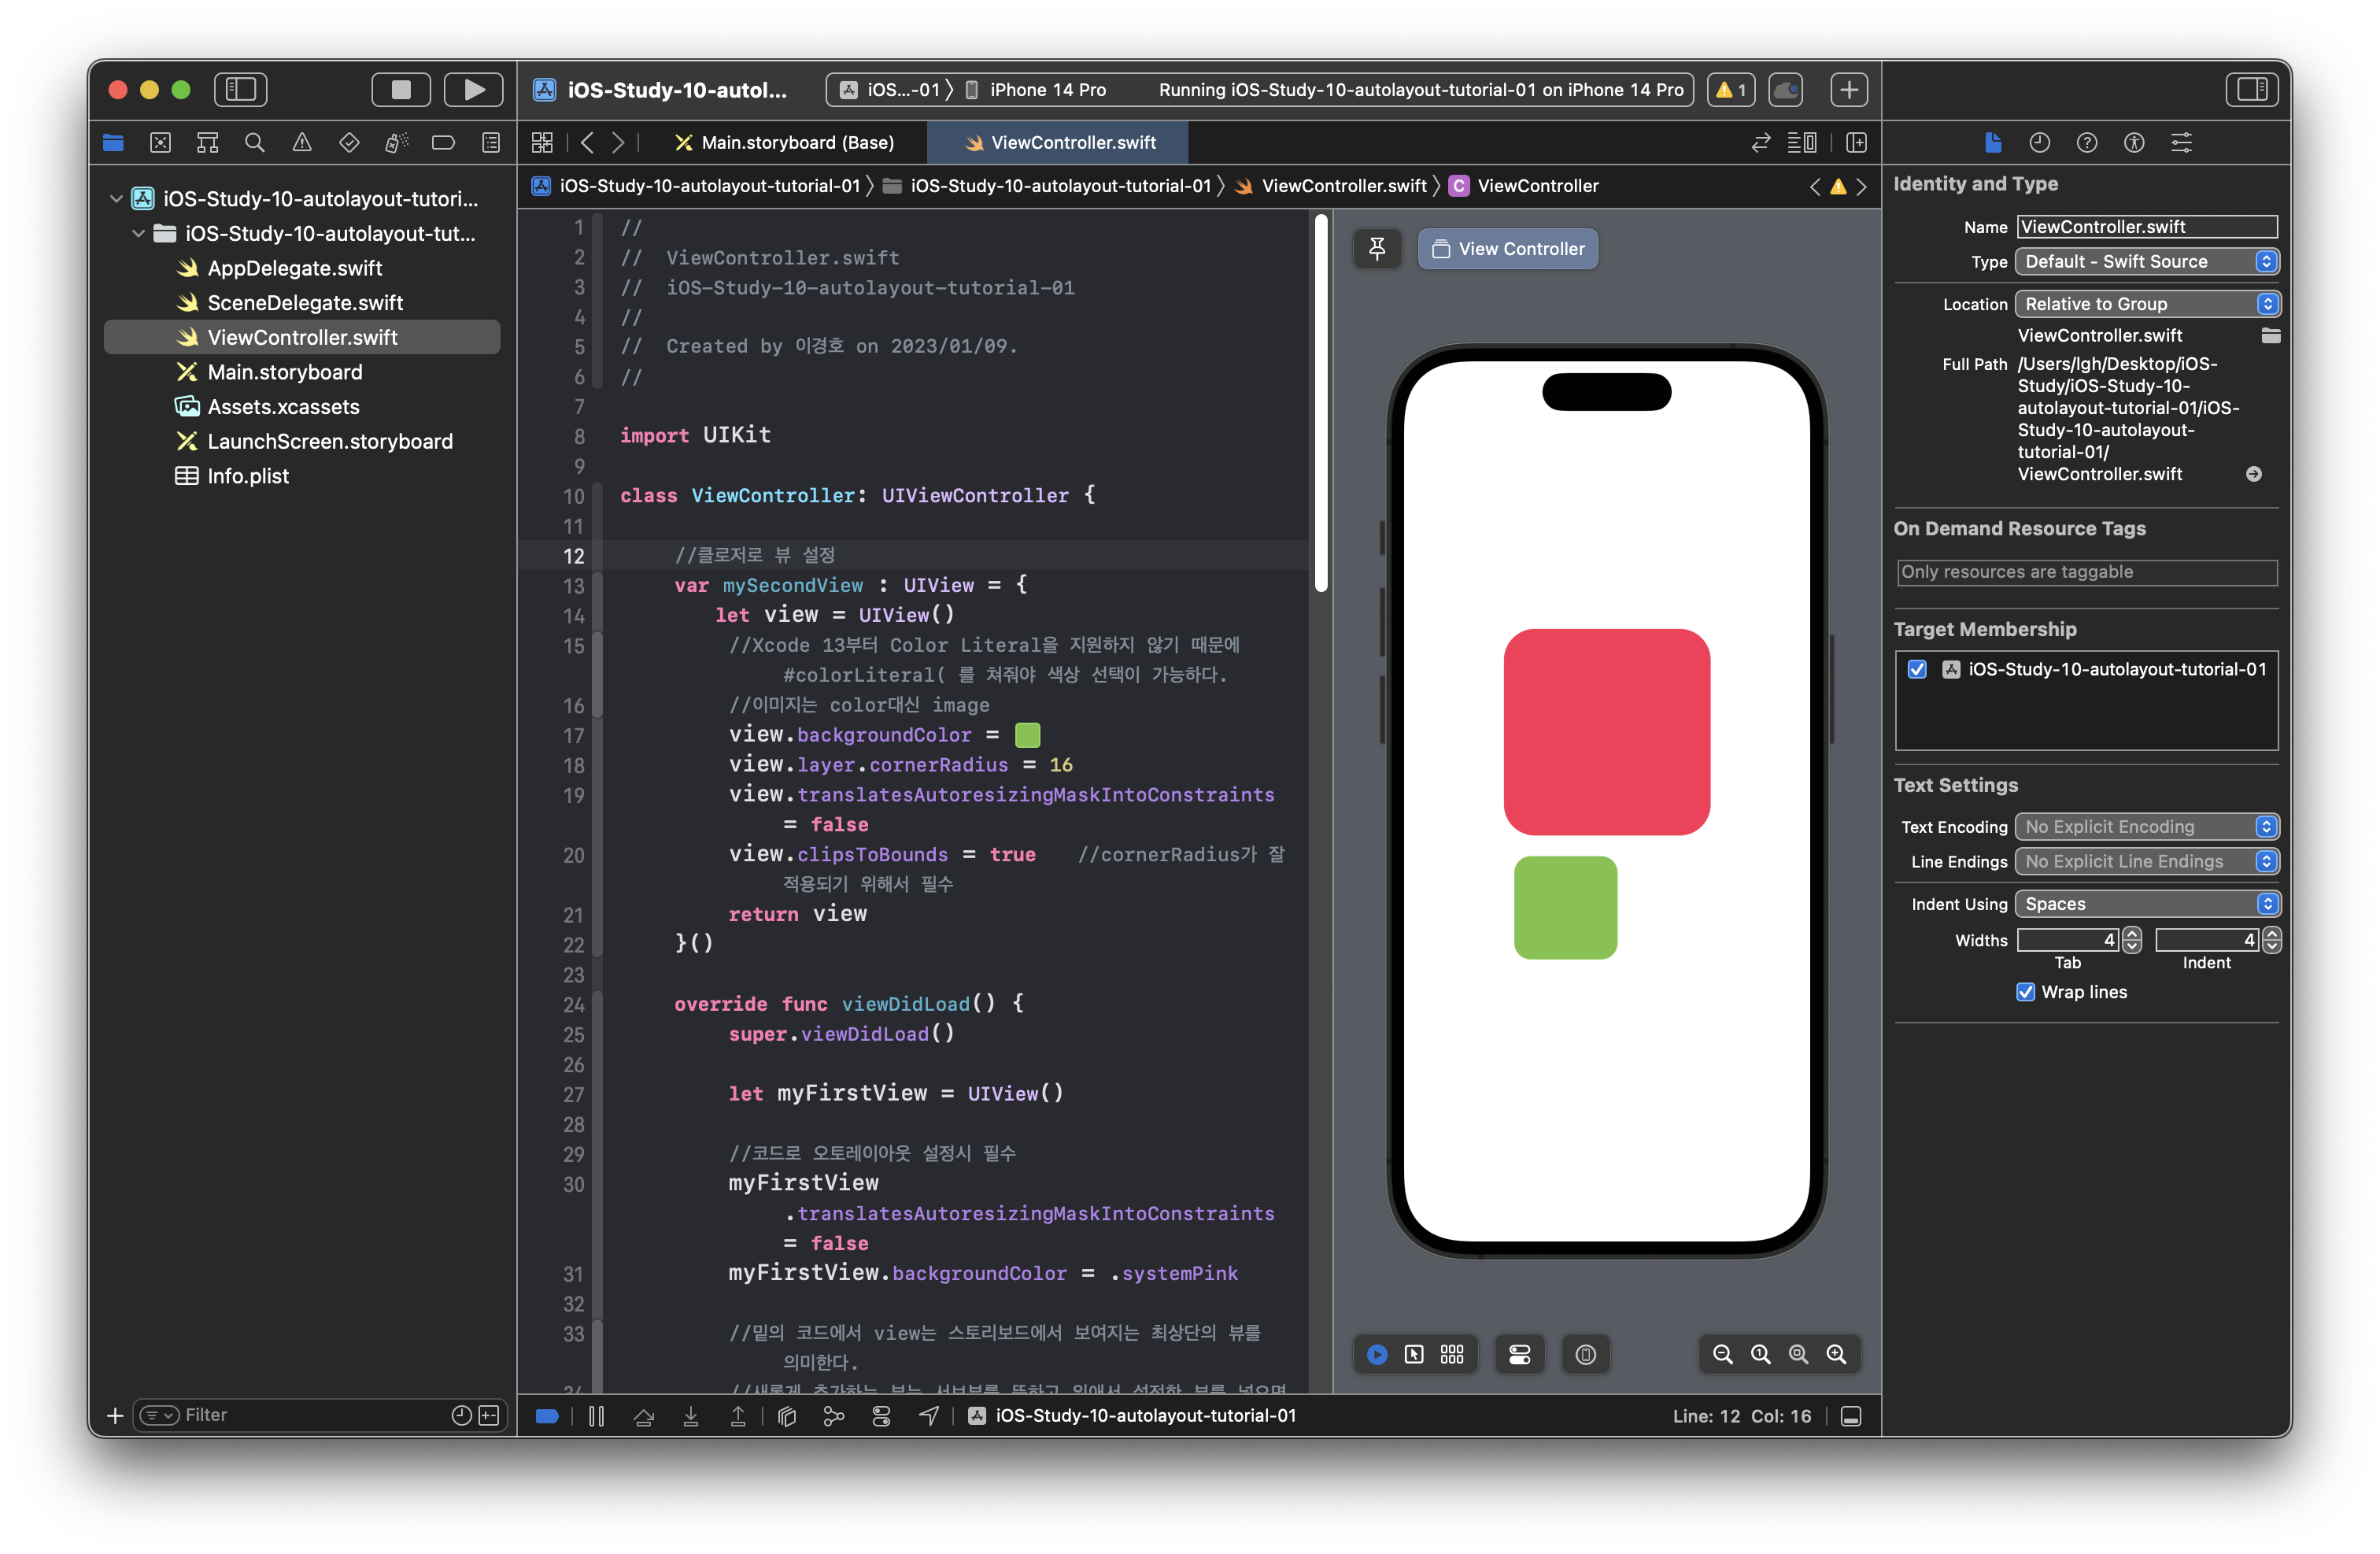Open the Issue navigator warning icon
This screenshot has width=2380, height=1554.
point(302,143)
